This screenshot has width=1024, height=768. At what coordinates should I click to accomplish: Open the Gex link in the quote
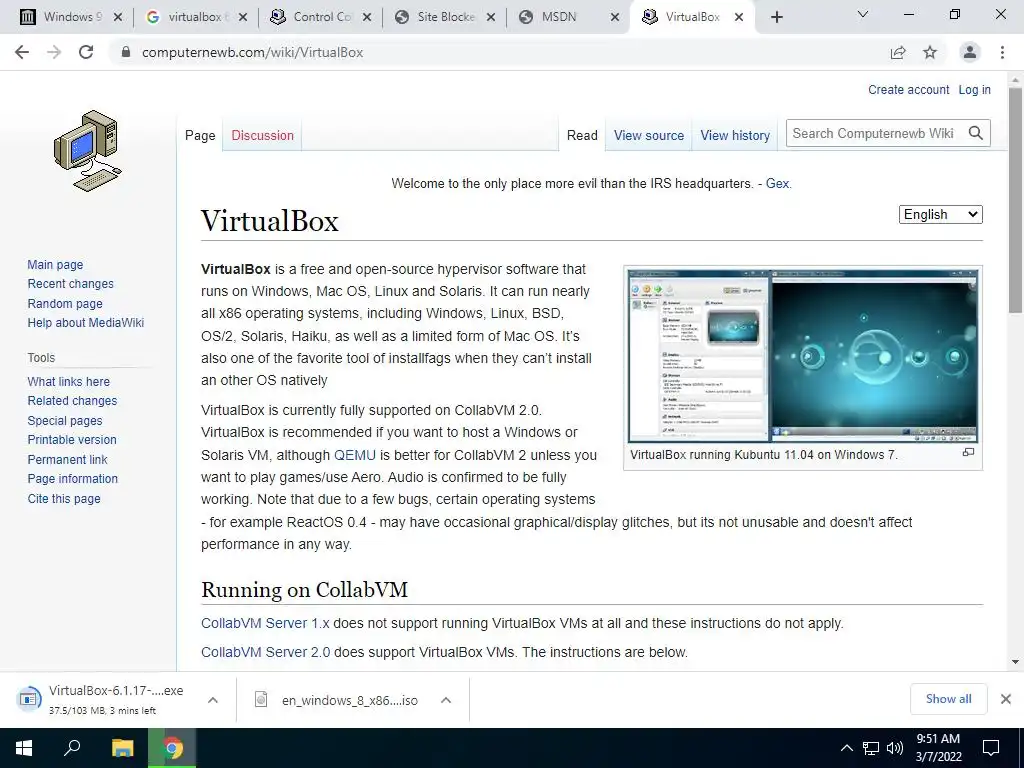777,184
